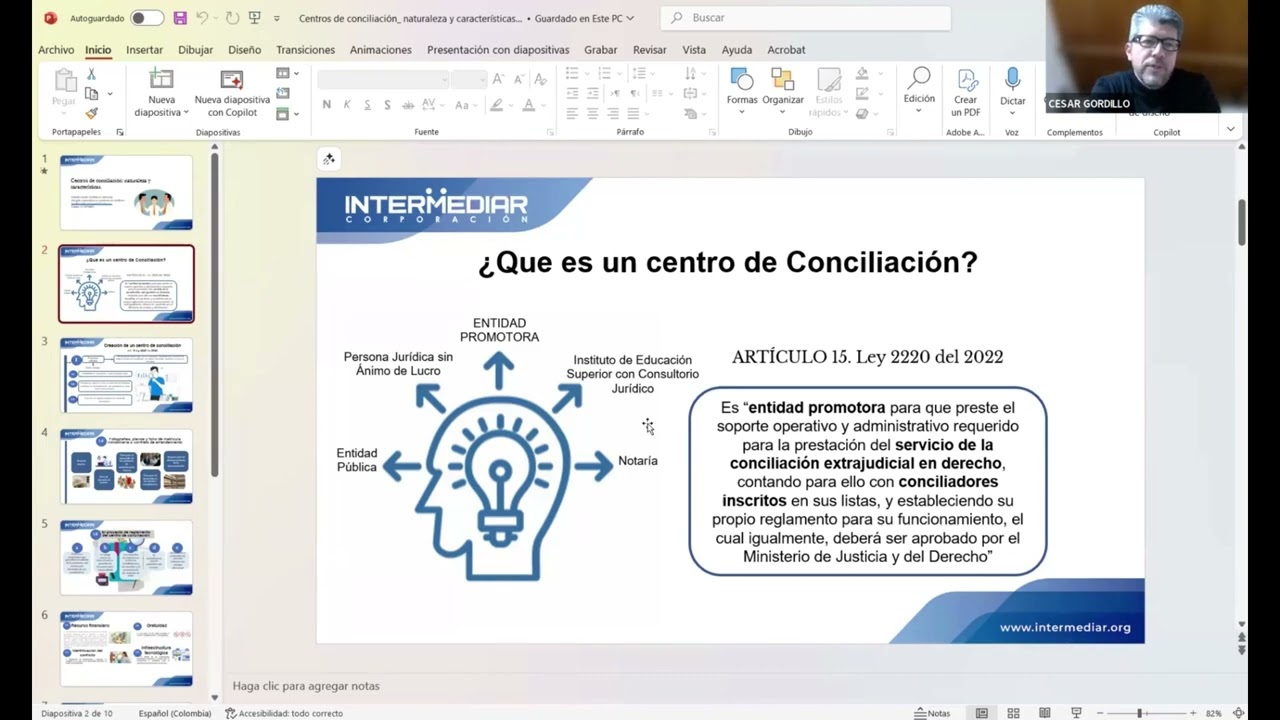Open the Vista tab
Image resolution: width=1280 pixels, height=720 pixels.
click(694, 50)
